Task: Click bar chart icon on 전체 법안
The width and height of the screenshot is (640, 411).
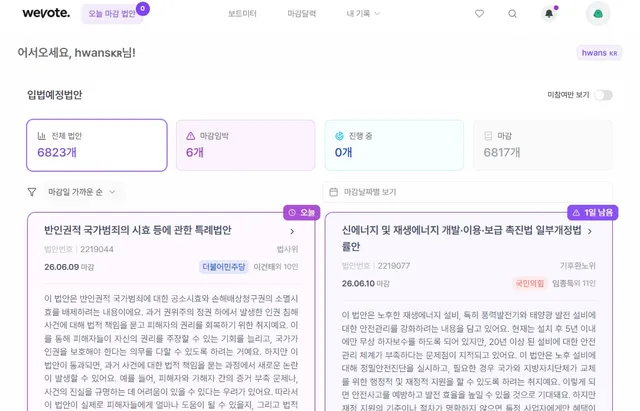Action: 42,136
